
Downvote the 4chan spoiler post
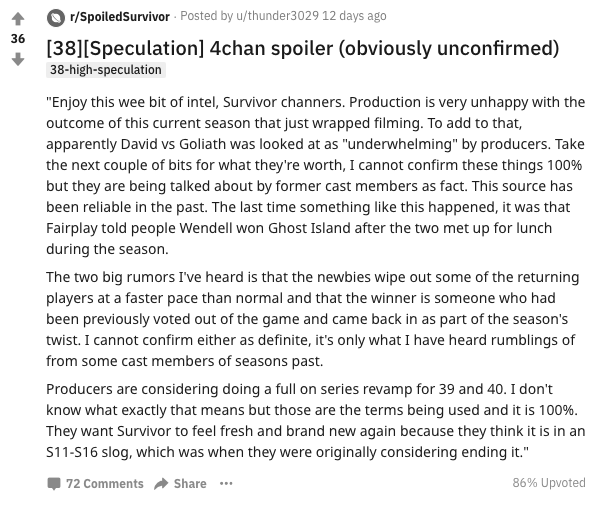(18, 59)
